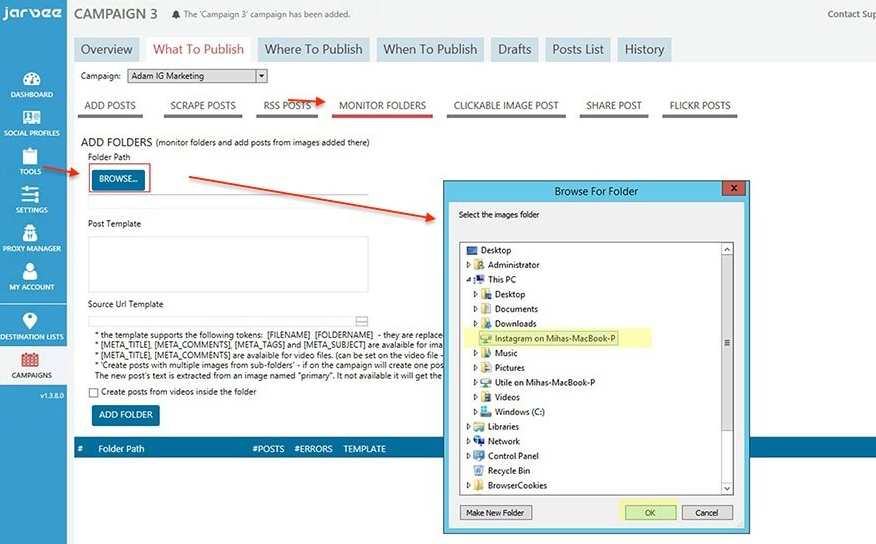Collapse the This PC tree node

coord(469,279)
